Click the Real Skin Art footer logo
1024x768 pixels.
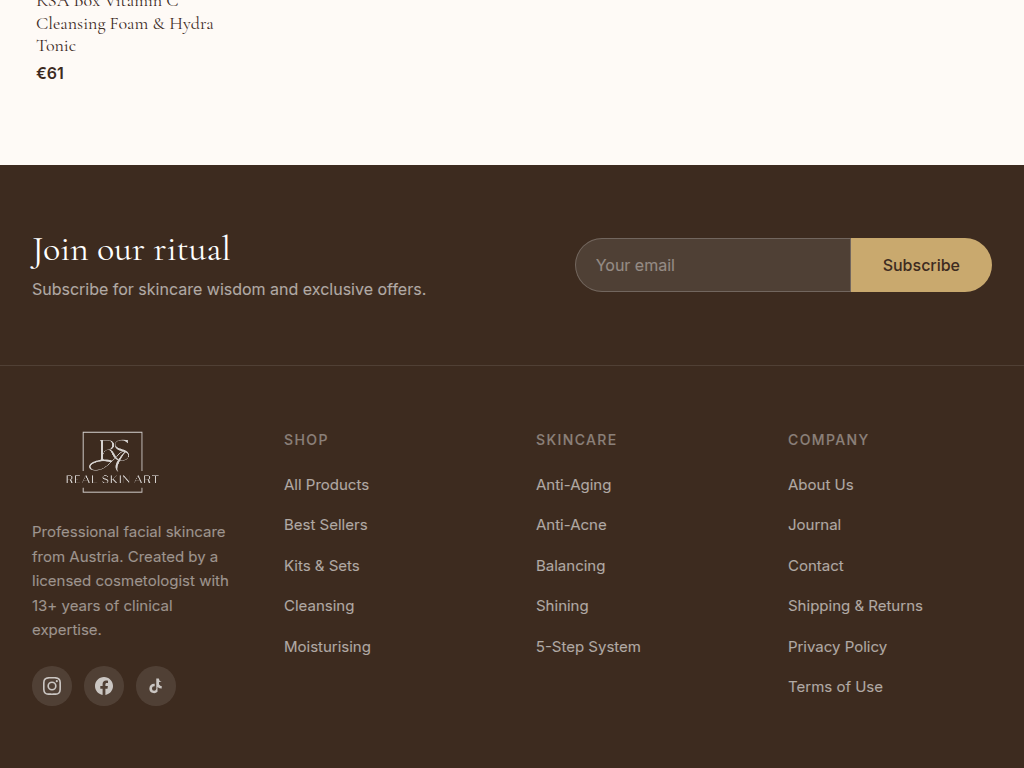tap(112, 462)
